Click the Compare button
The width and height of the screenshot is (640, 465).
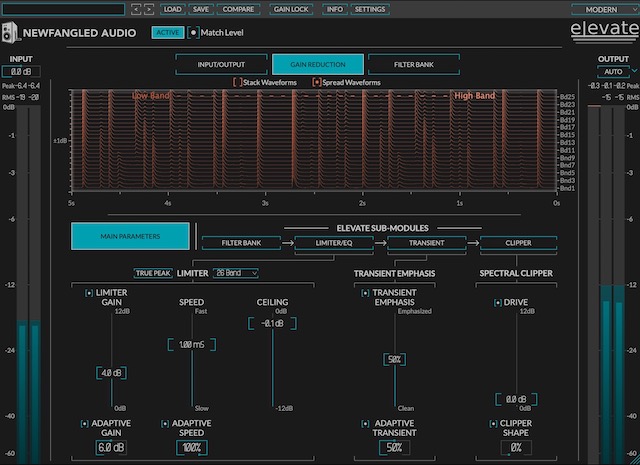[238, 9]
